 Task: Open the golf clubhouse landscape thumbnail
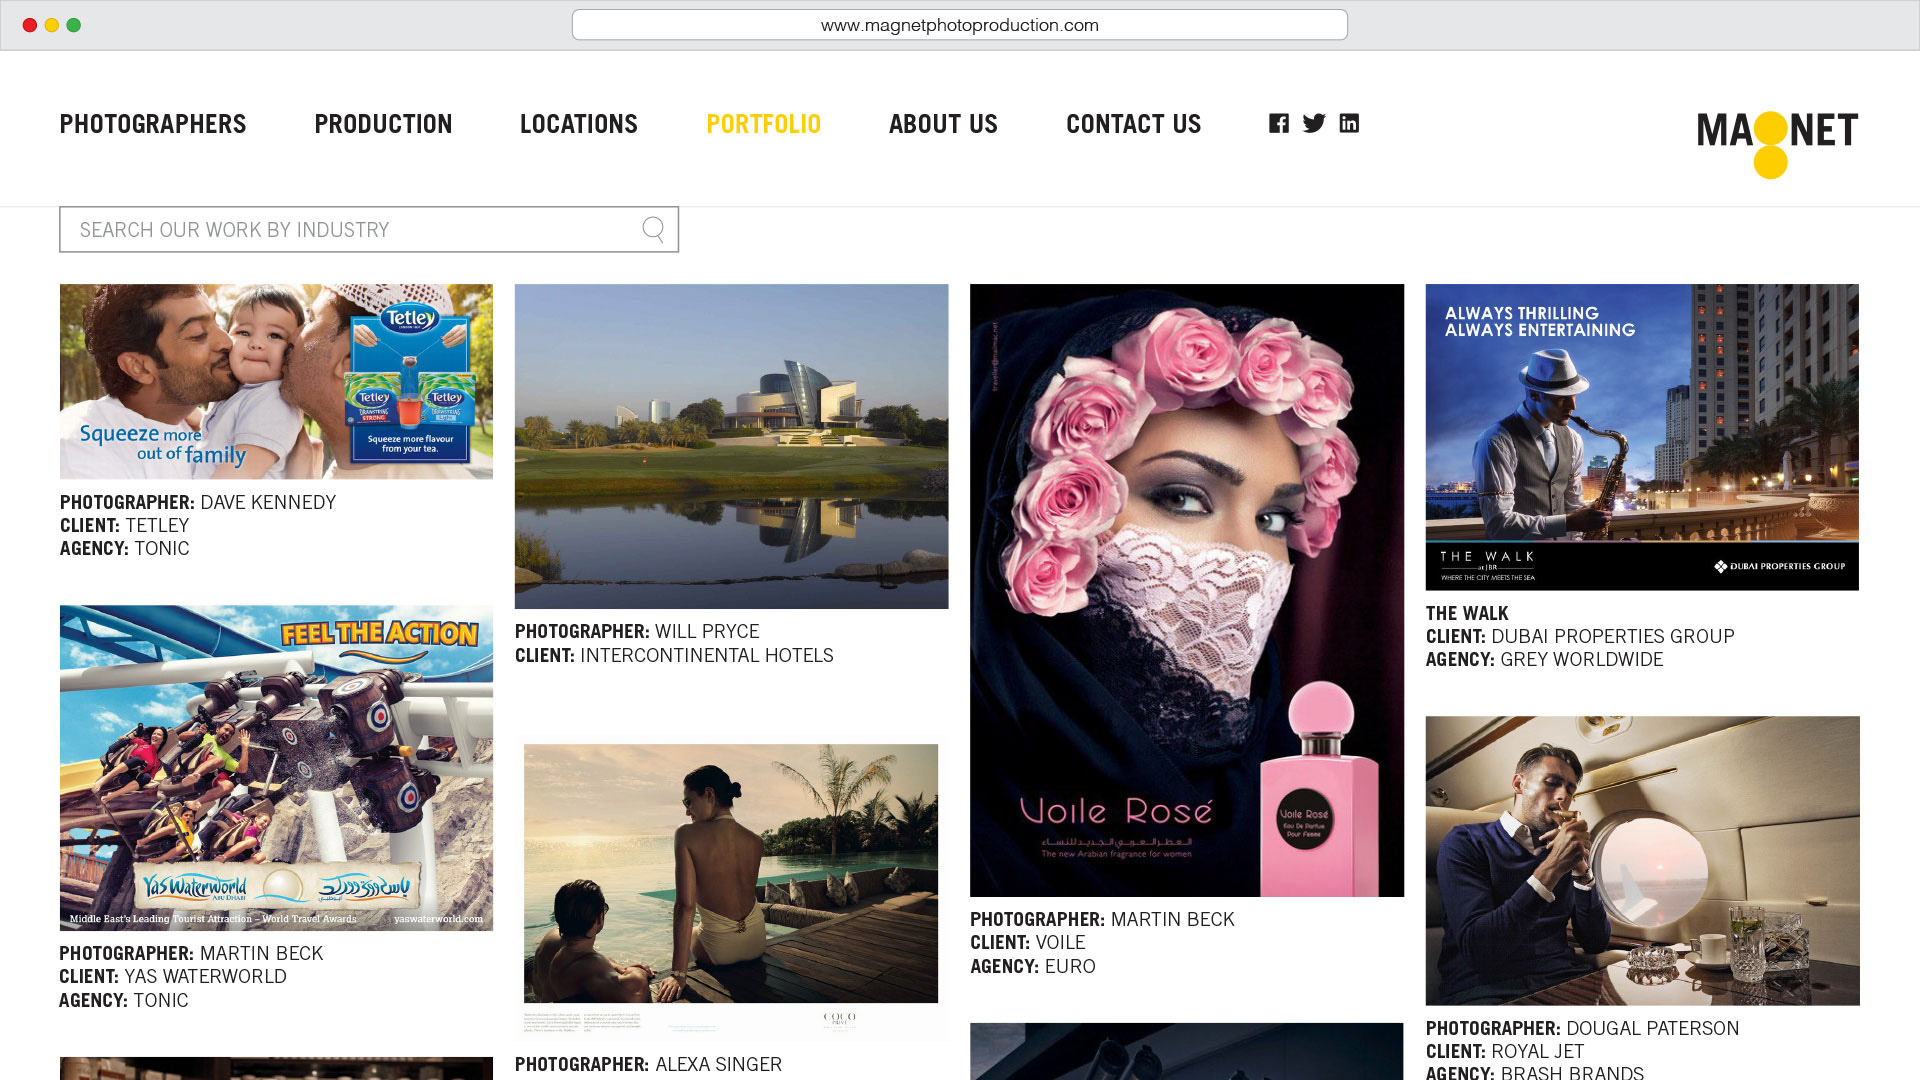pyautogui.click(x=731, y=446)
